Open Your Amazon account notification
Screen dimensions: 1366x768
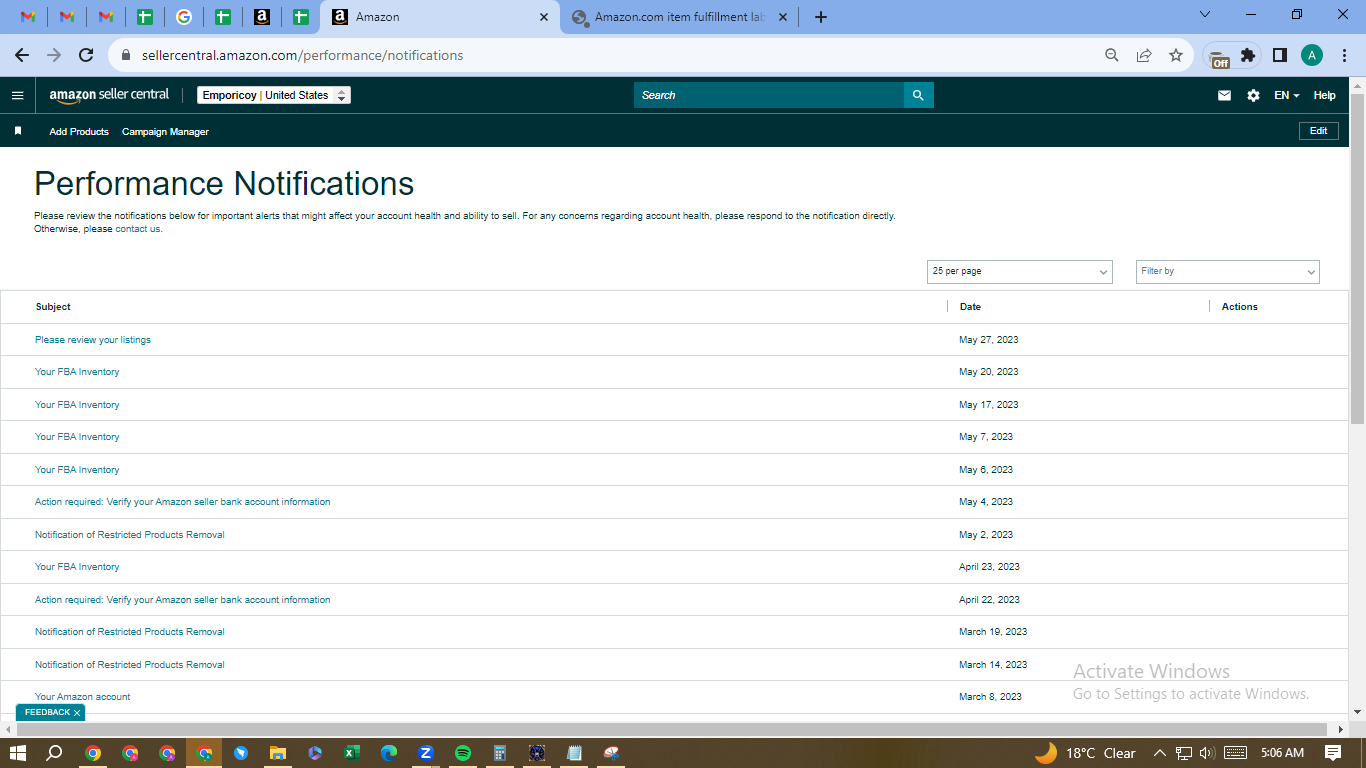(83, 697)
